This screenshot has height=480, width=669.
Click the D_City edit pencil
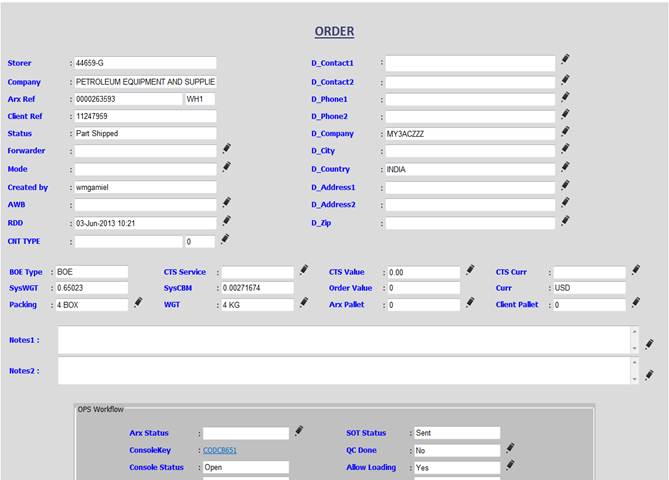[x=565, y=148]
